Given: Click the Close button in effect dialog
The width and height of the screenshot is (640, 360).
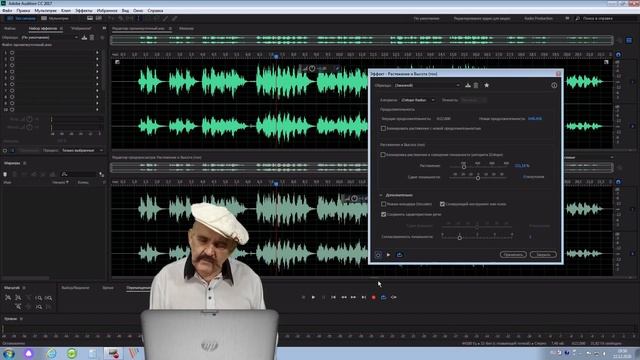Looking at the screenshot, I should [543, 255].
